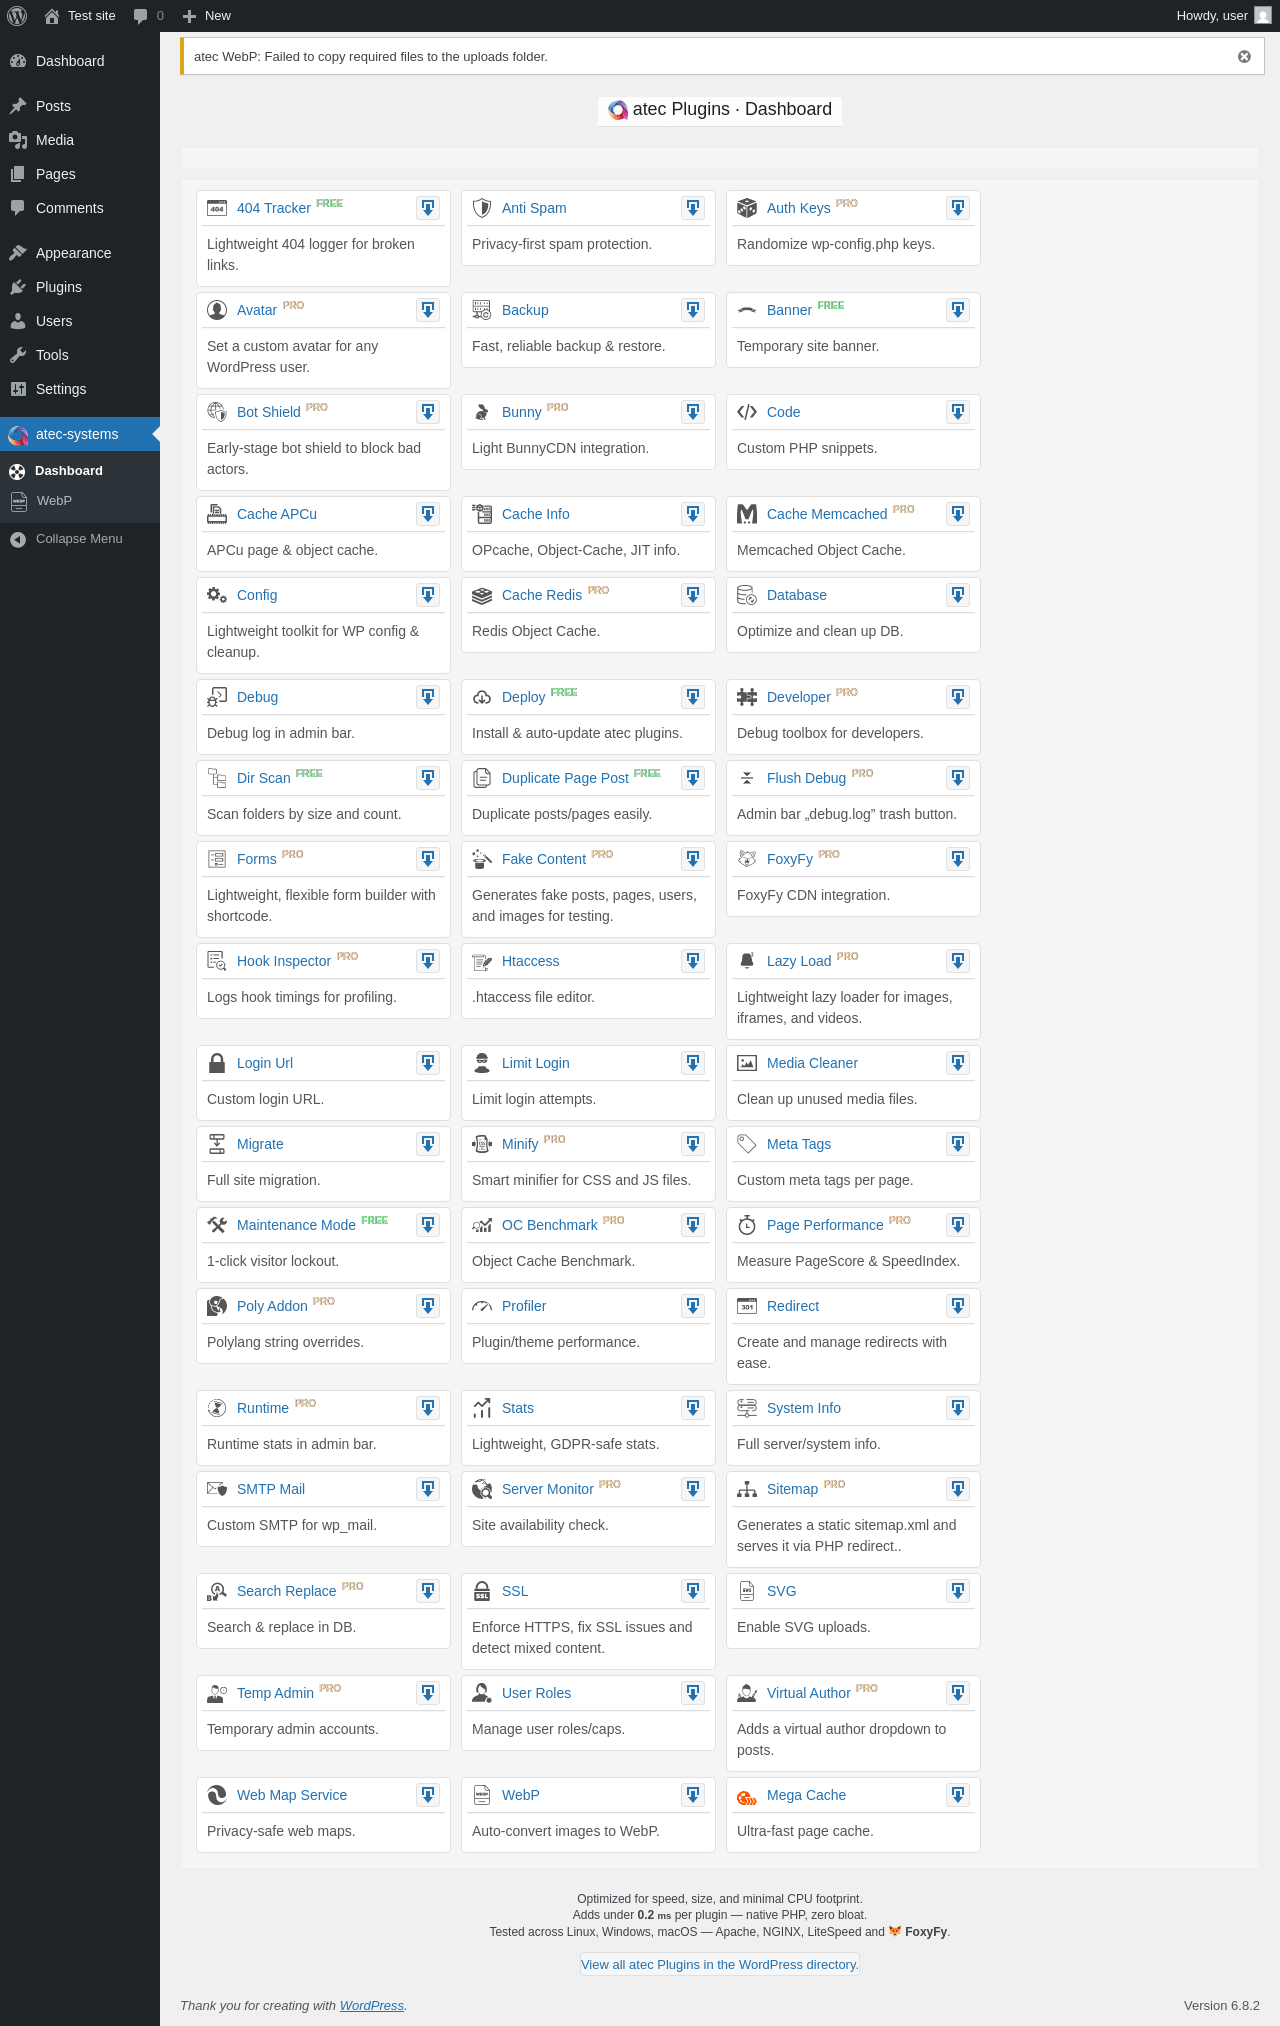Click the WordPress logo in admin bar

click(17, 16)
